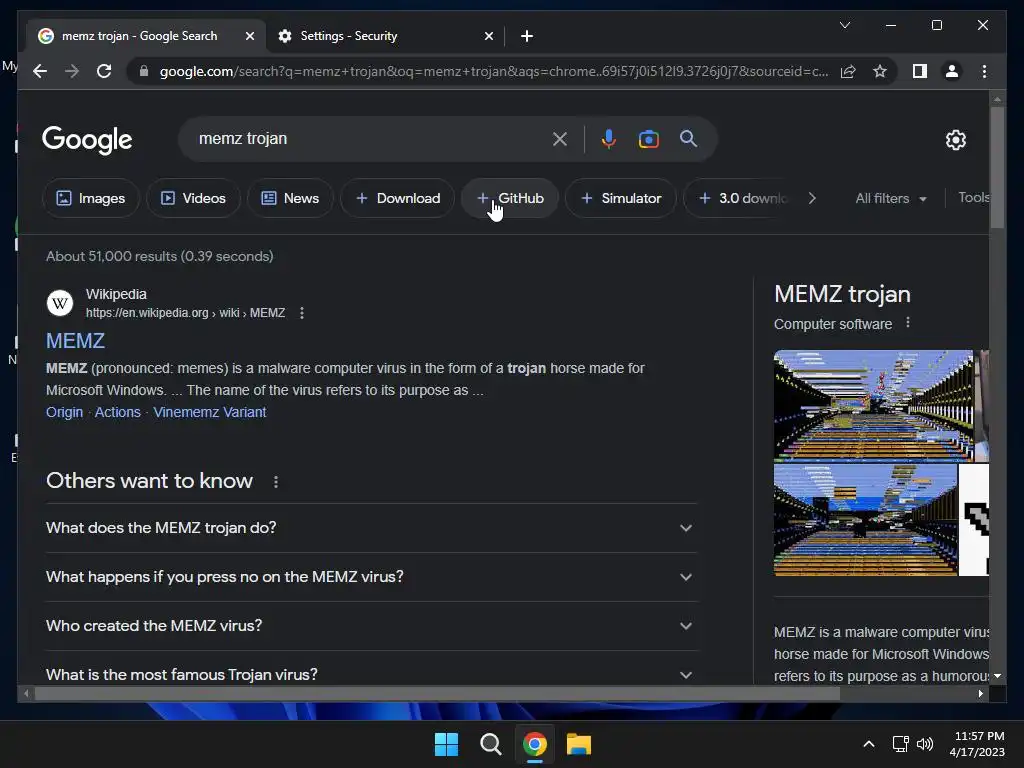Show more filter chips with arrow
Screen dimensions: 1024x768
(x=812, y=198)
